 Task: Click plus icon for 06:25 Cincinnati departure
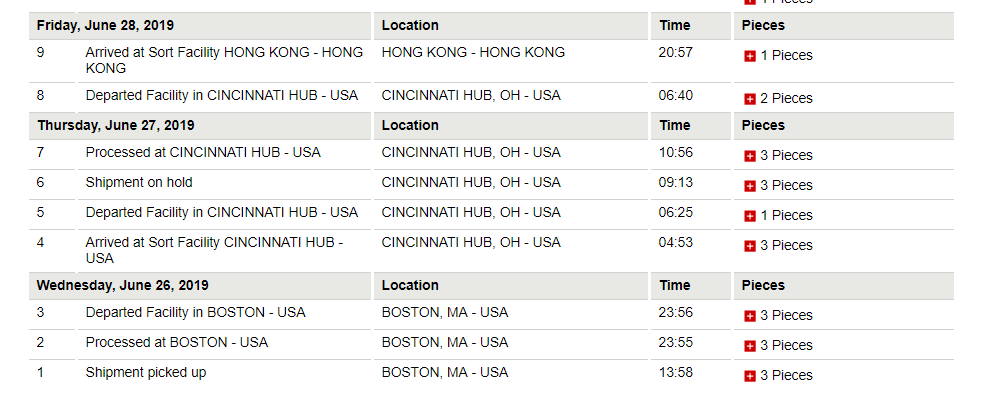749,216
